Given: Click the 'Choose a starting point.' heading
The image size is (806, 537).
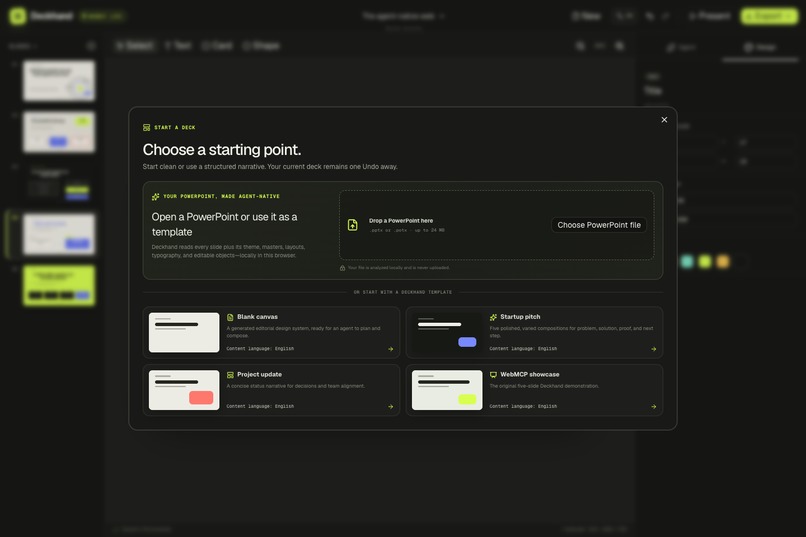Looking at the screenshot, I should pos(222,150).
